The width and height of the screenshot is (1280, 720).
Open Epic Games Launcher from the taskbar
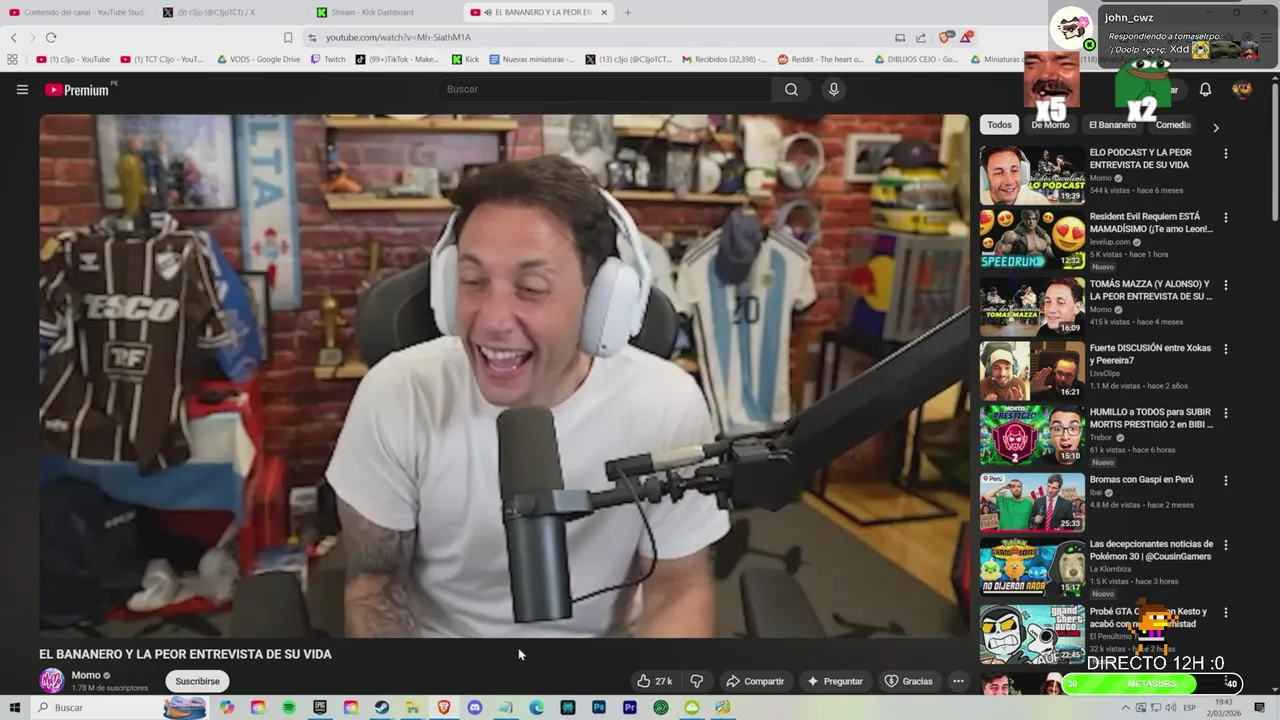click(x=320, y=707)
